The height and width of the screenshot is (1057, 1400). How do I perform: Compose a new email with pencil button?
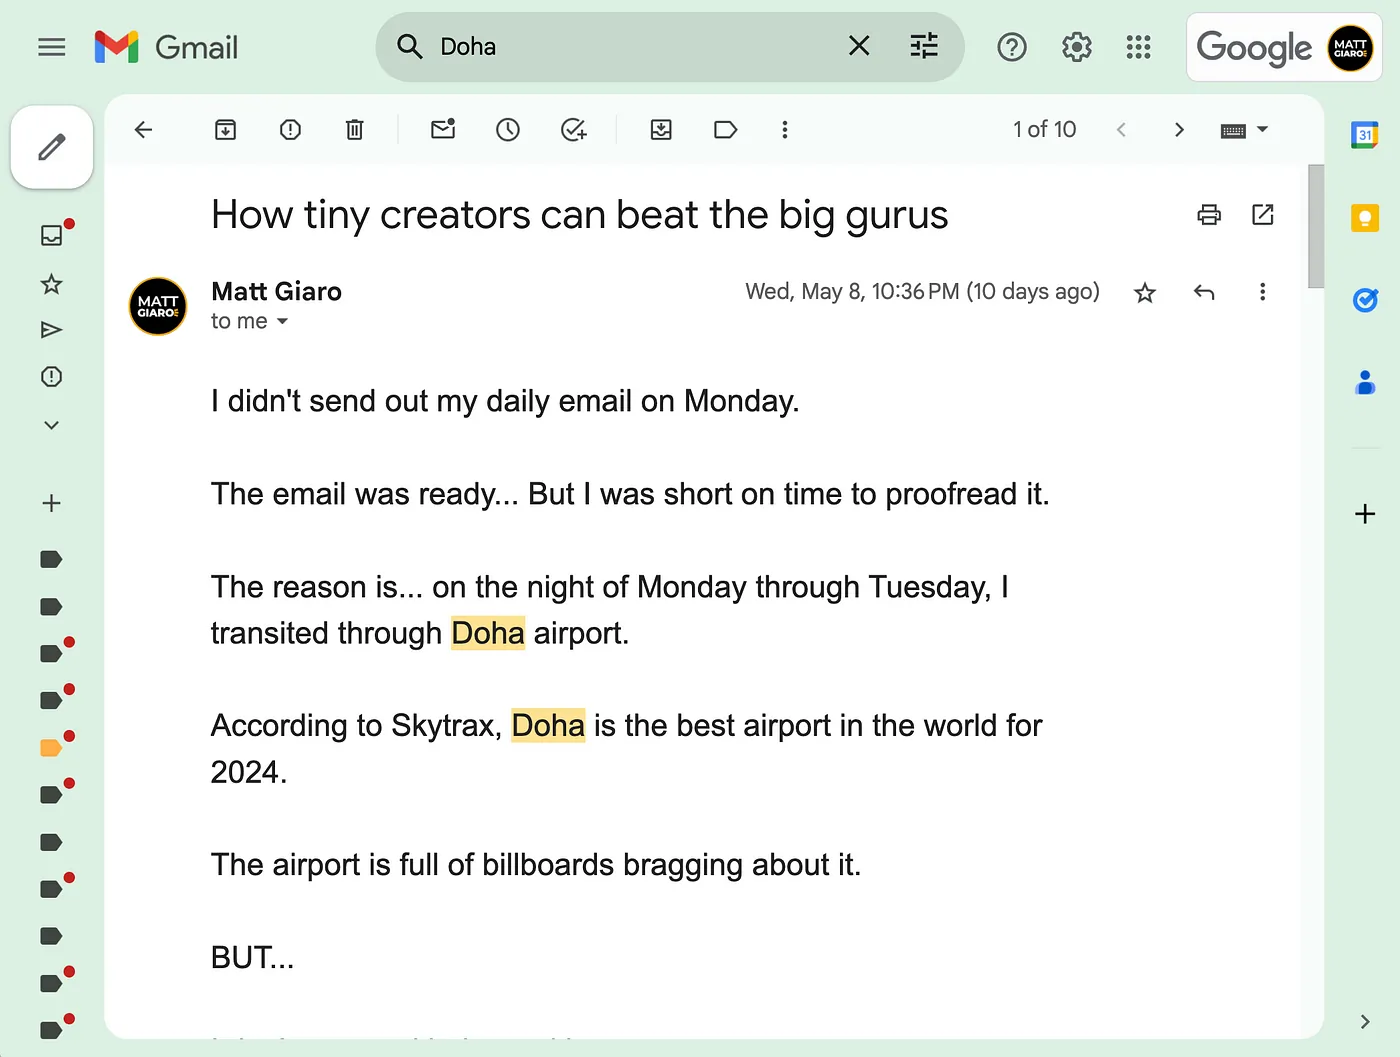52,147
